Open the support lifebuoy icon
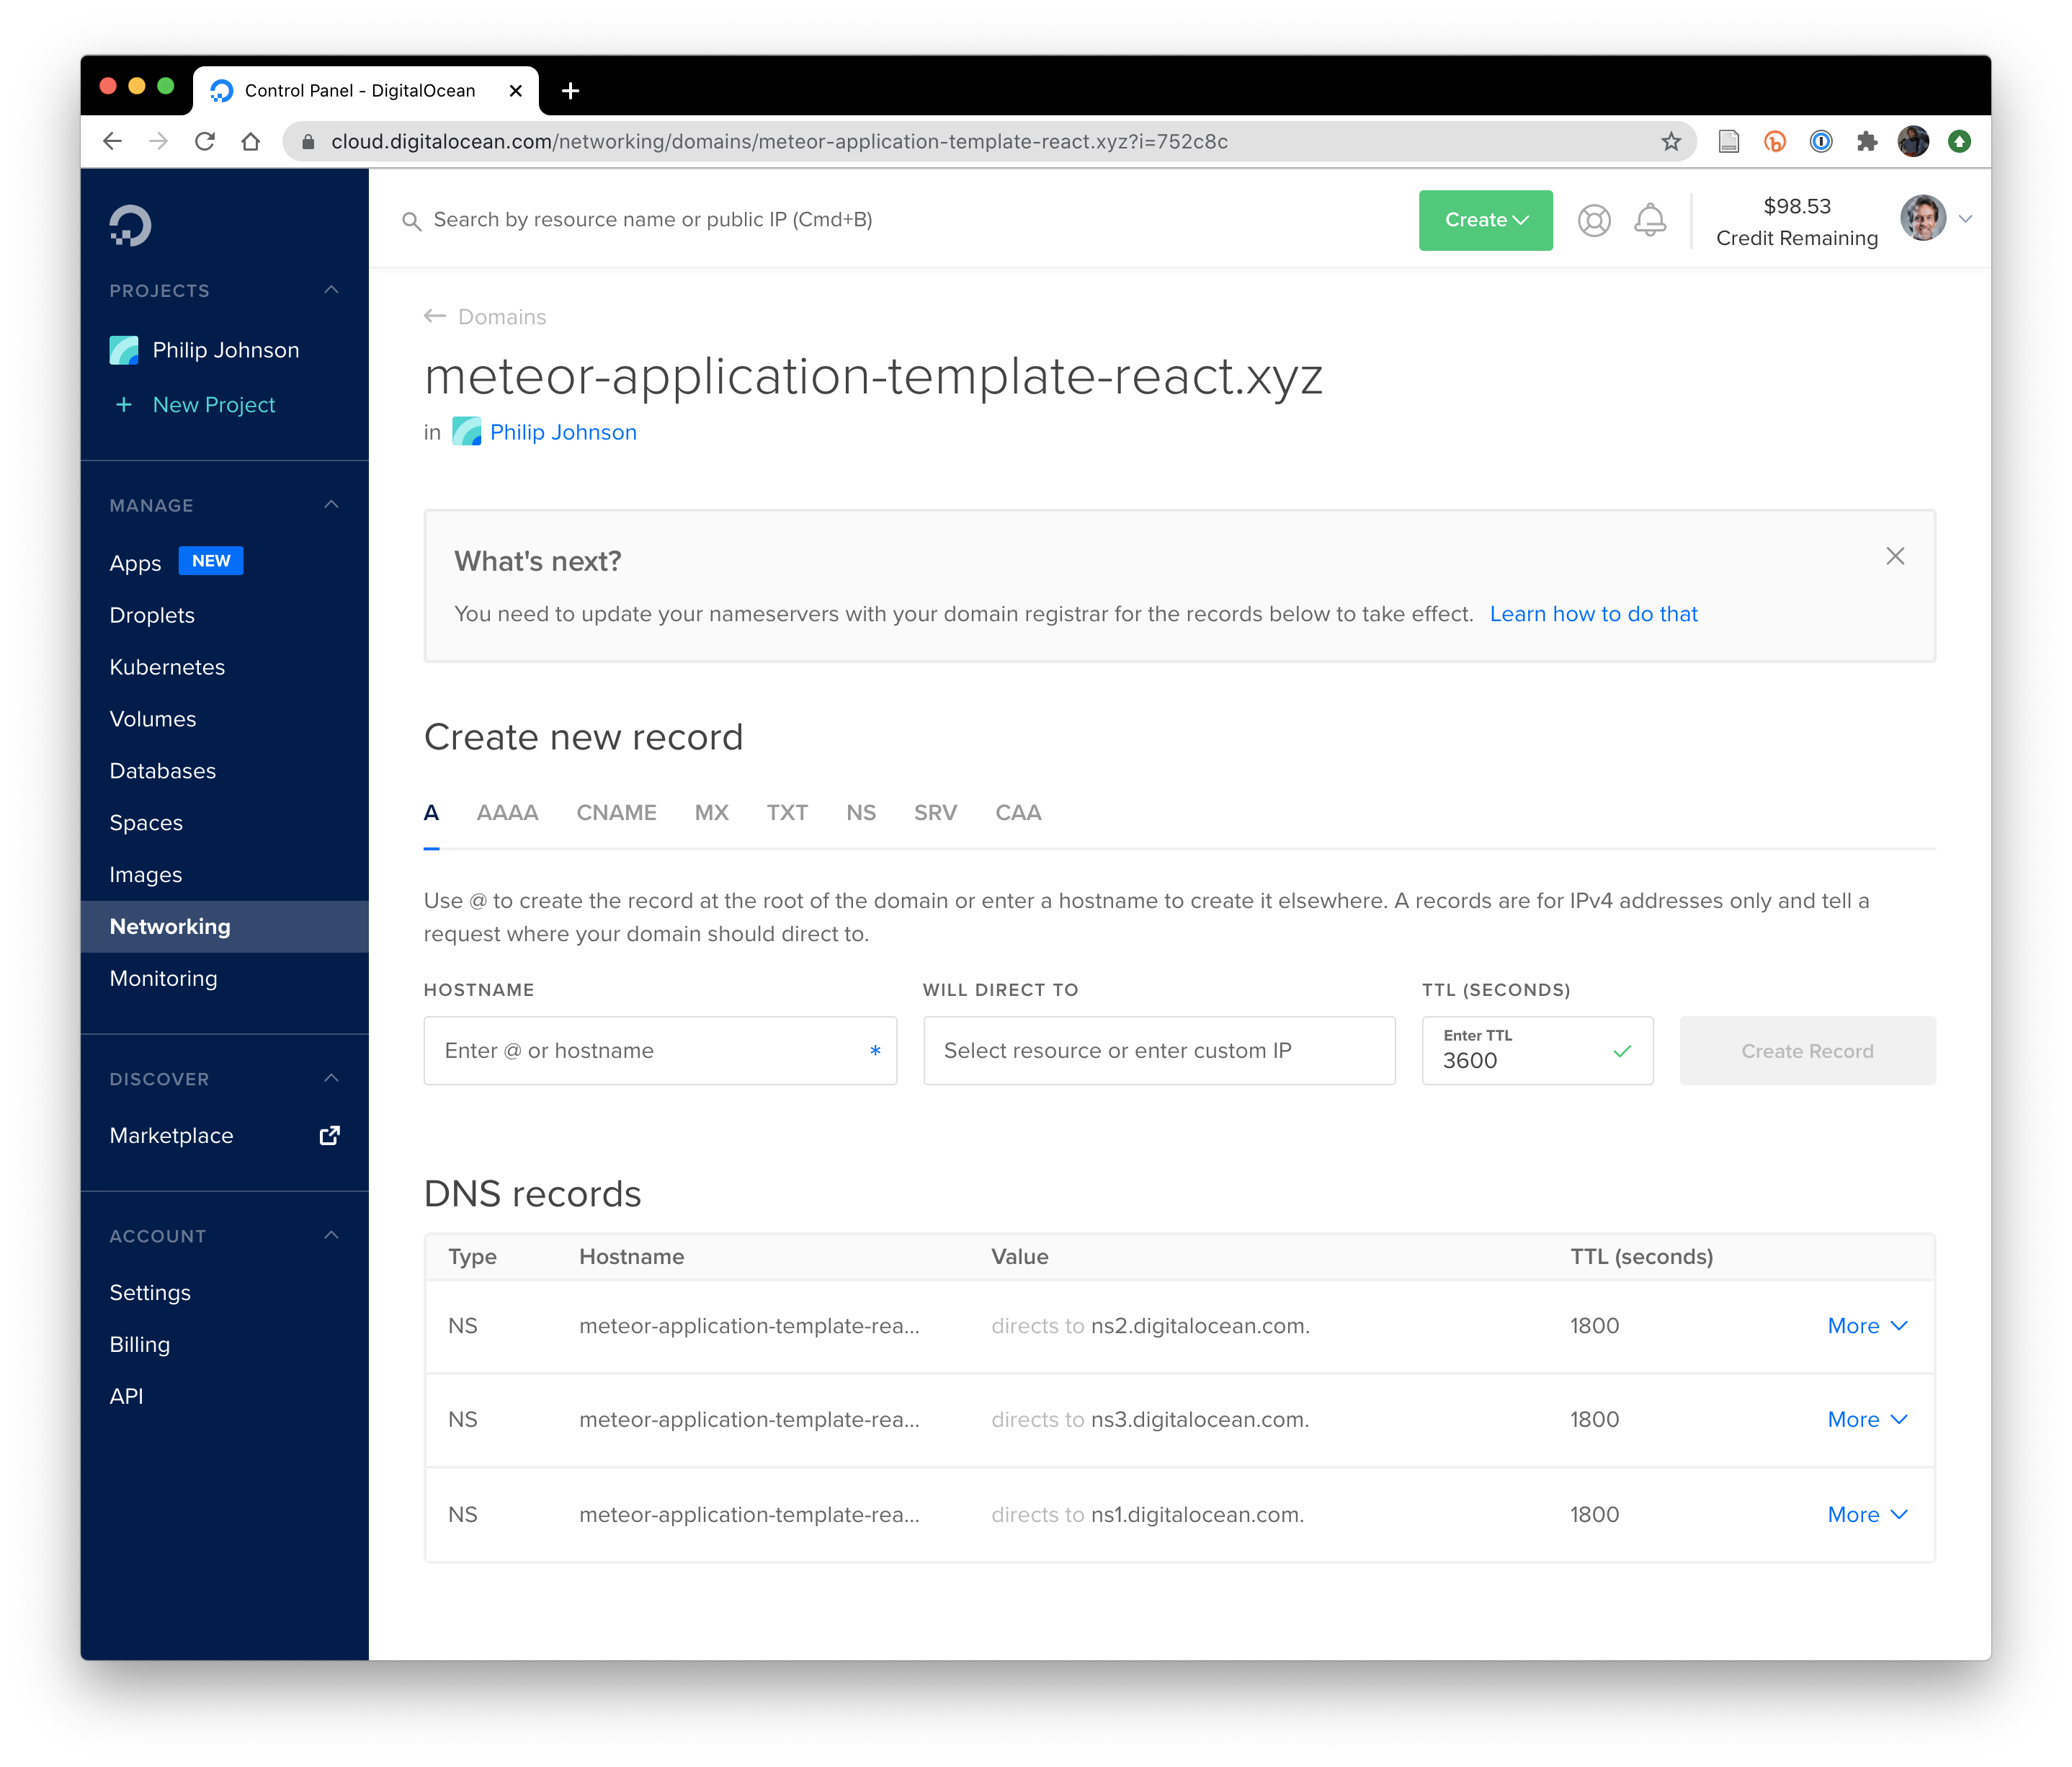This screenshot has width=2072, height=1767. (x=1594, y=220)
